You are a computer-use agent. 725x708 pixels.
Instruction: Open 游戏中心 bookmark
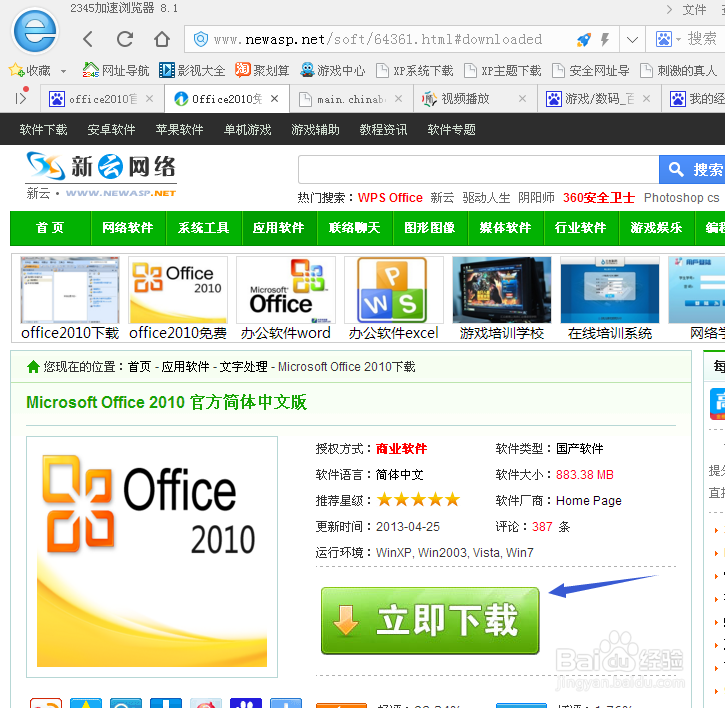[332, 70]
